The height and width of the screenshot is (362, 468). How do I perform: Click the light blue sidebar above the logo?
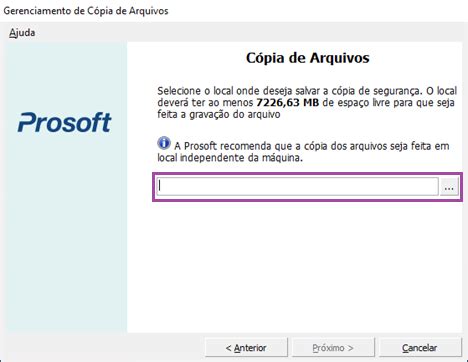coord(66,75)
